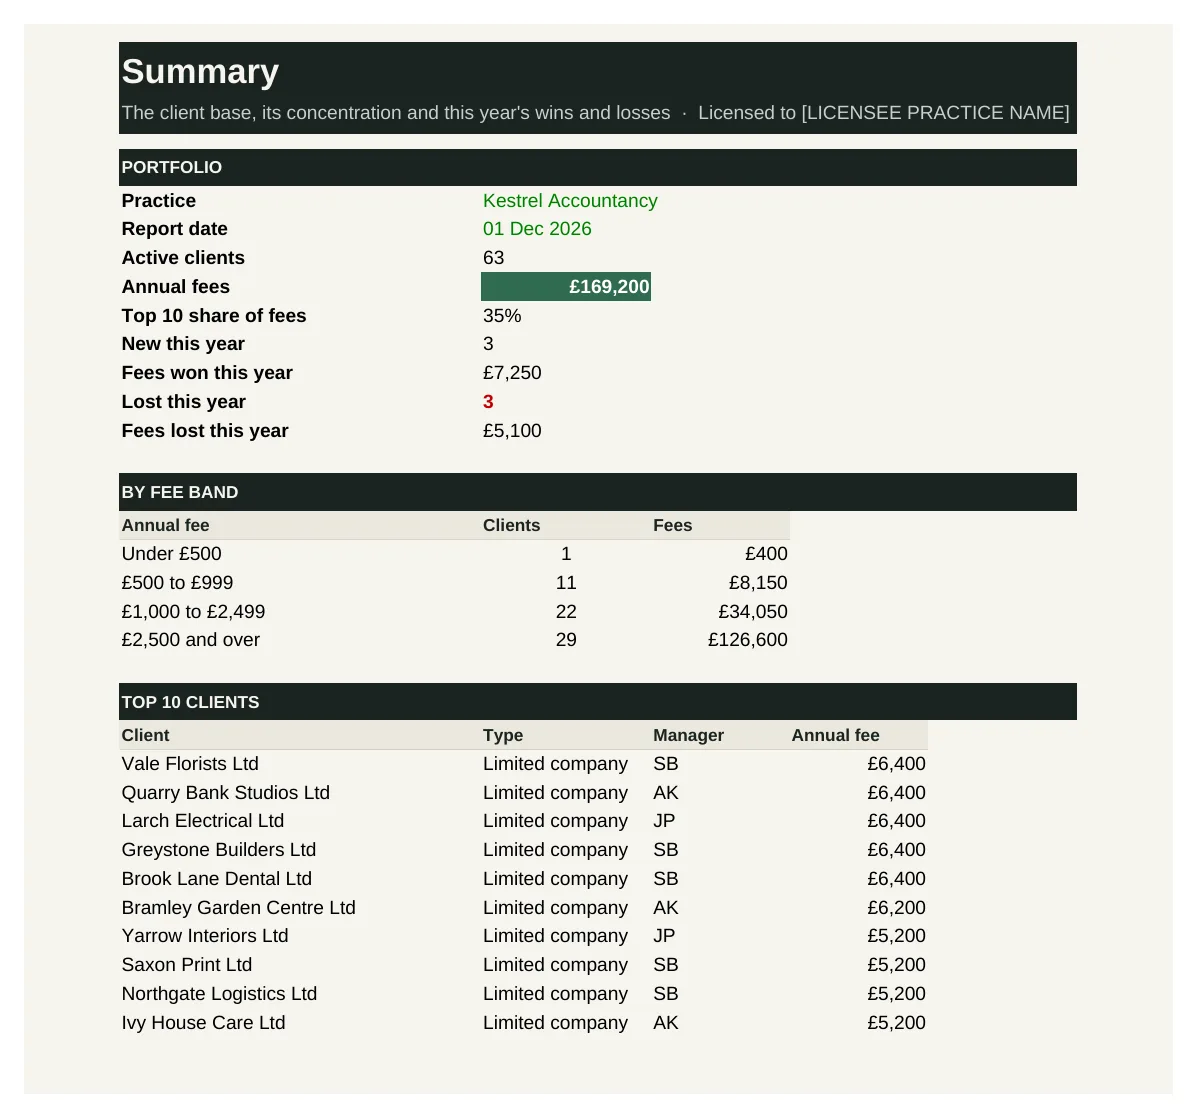Select the red Lost this year value
1197x1118 pixels.
tap(488, 401)
